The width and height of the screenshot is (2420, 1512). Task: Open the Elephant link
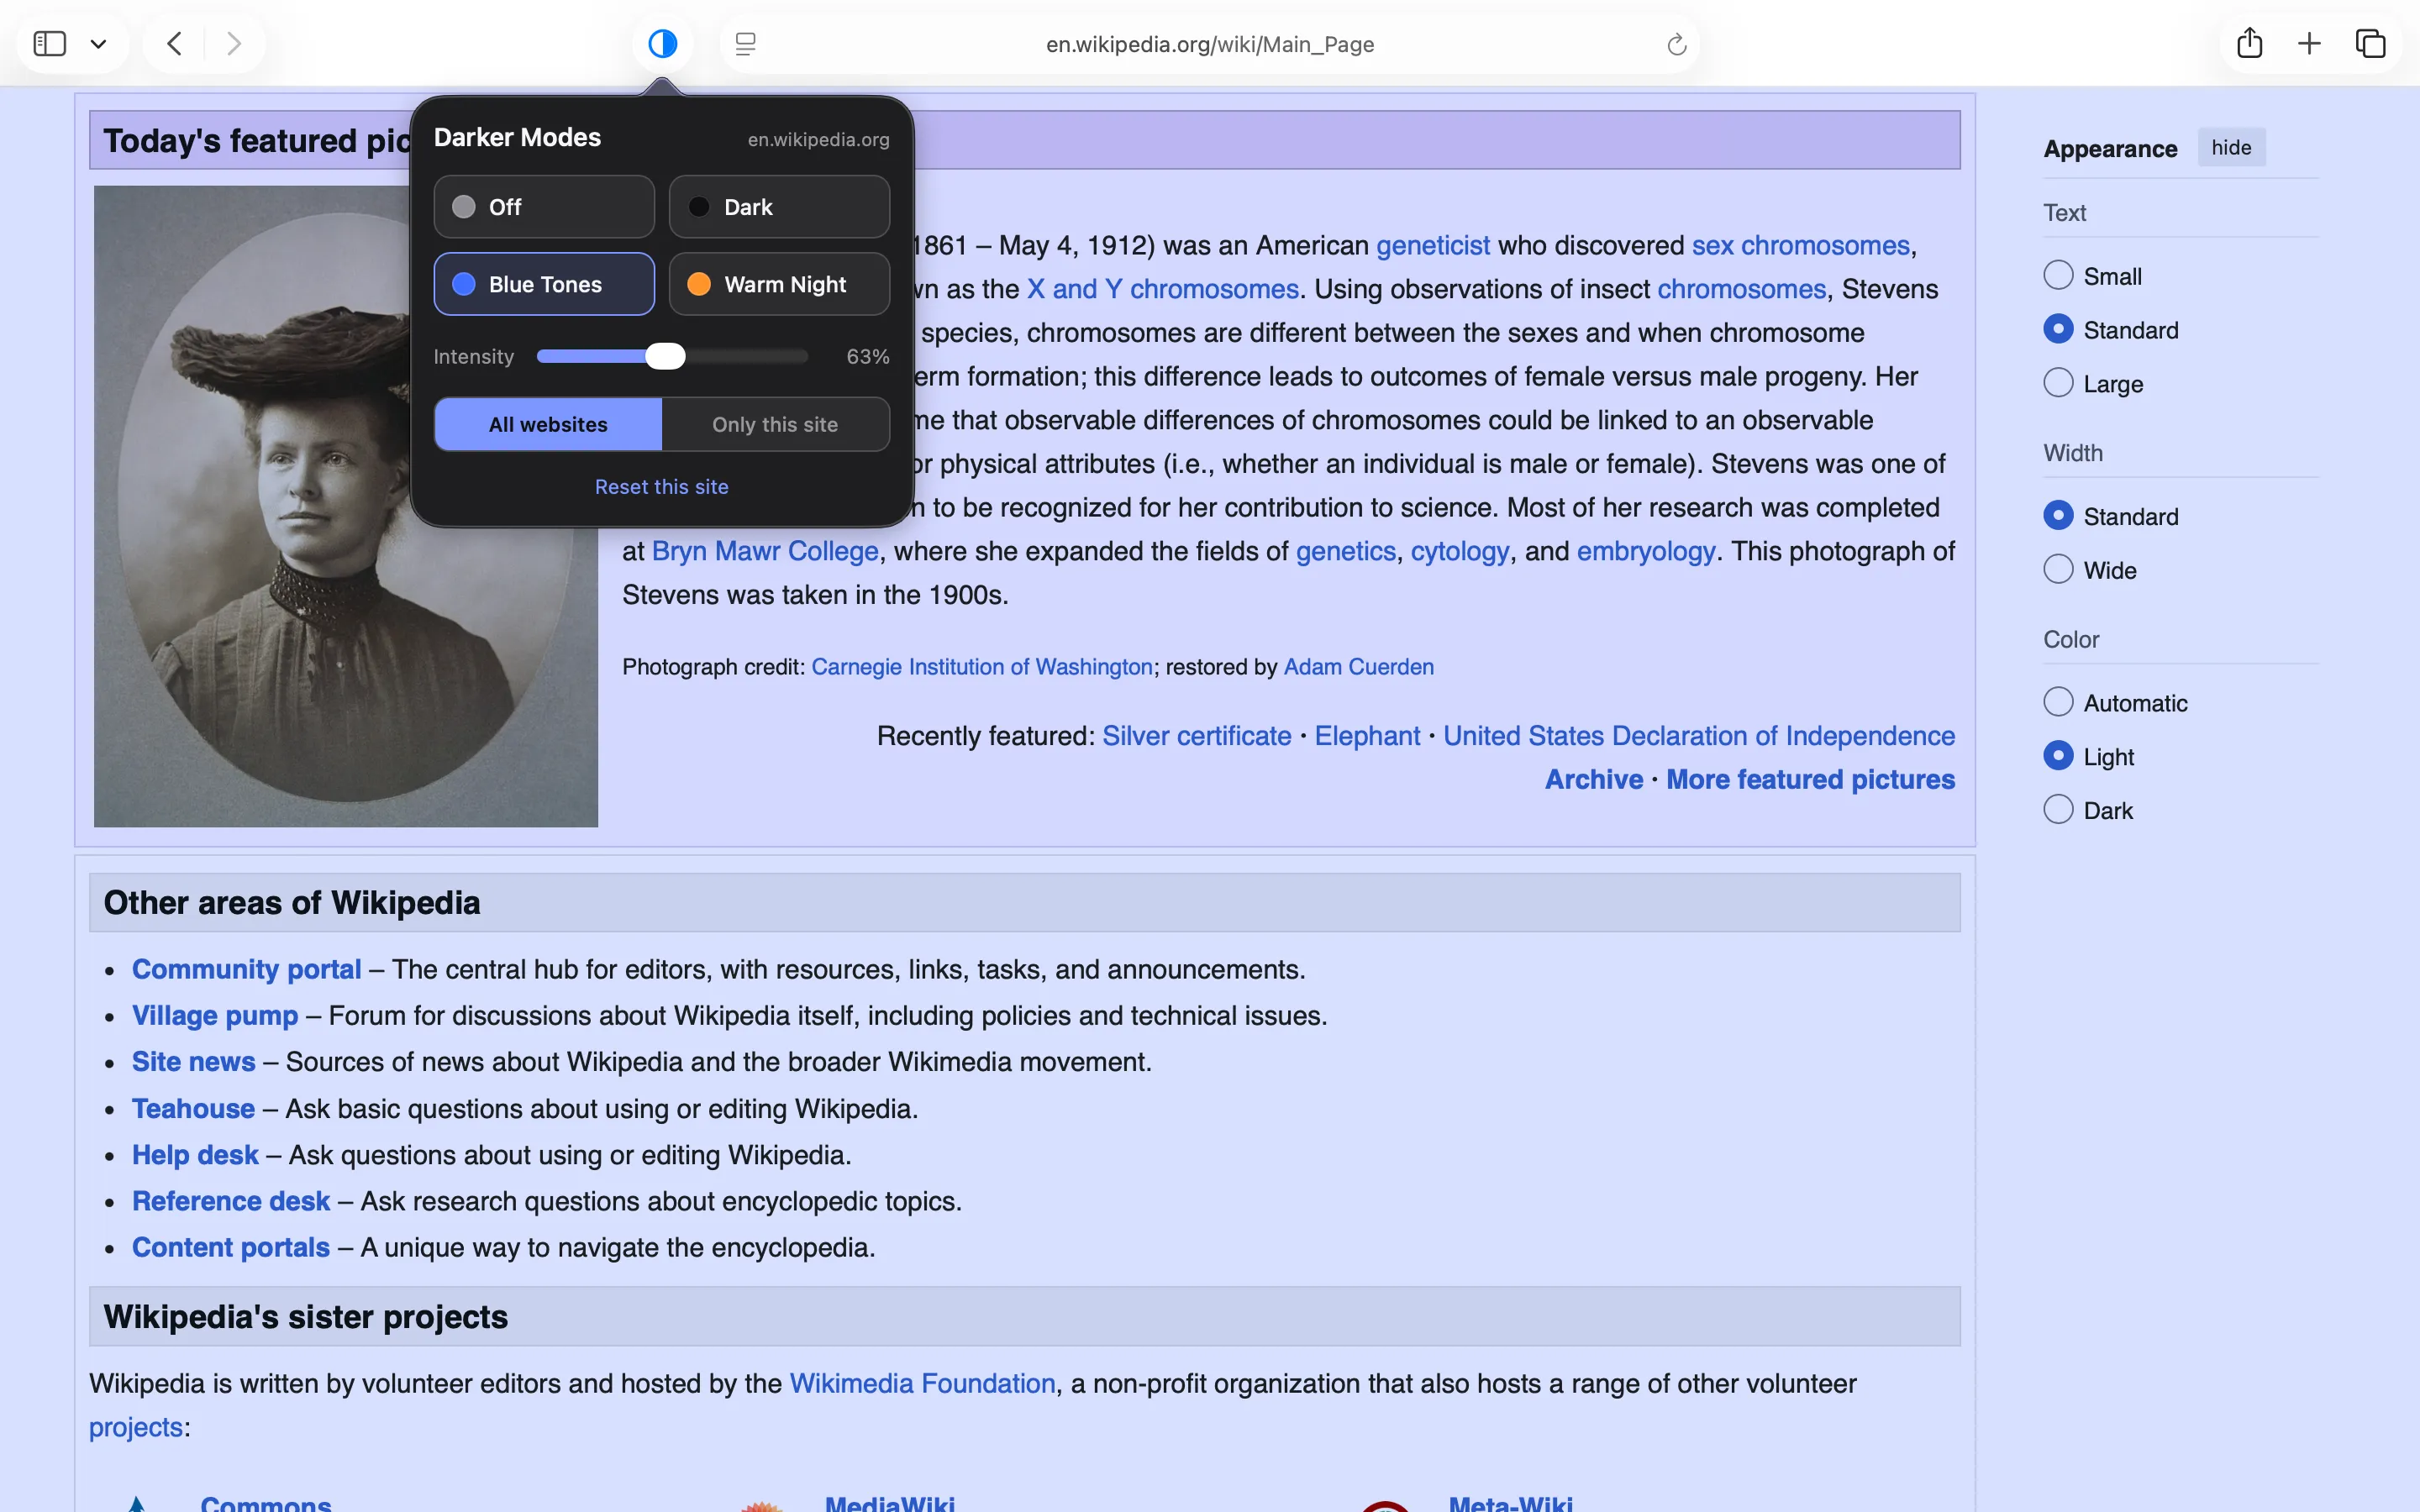click(x=1366, y=736)
